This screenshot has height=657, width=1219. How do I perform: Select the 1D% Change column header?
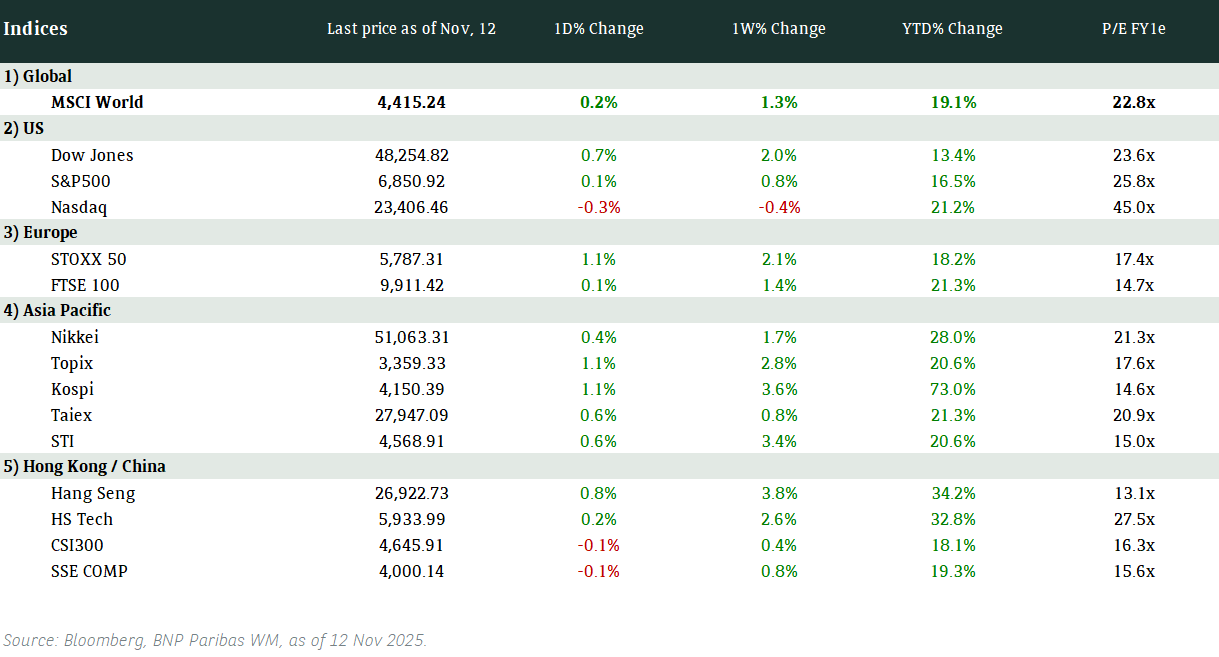pos(599,29)
